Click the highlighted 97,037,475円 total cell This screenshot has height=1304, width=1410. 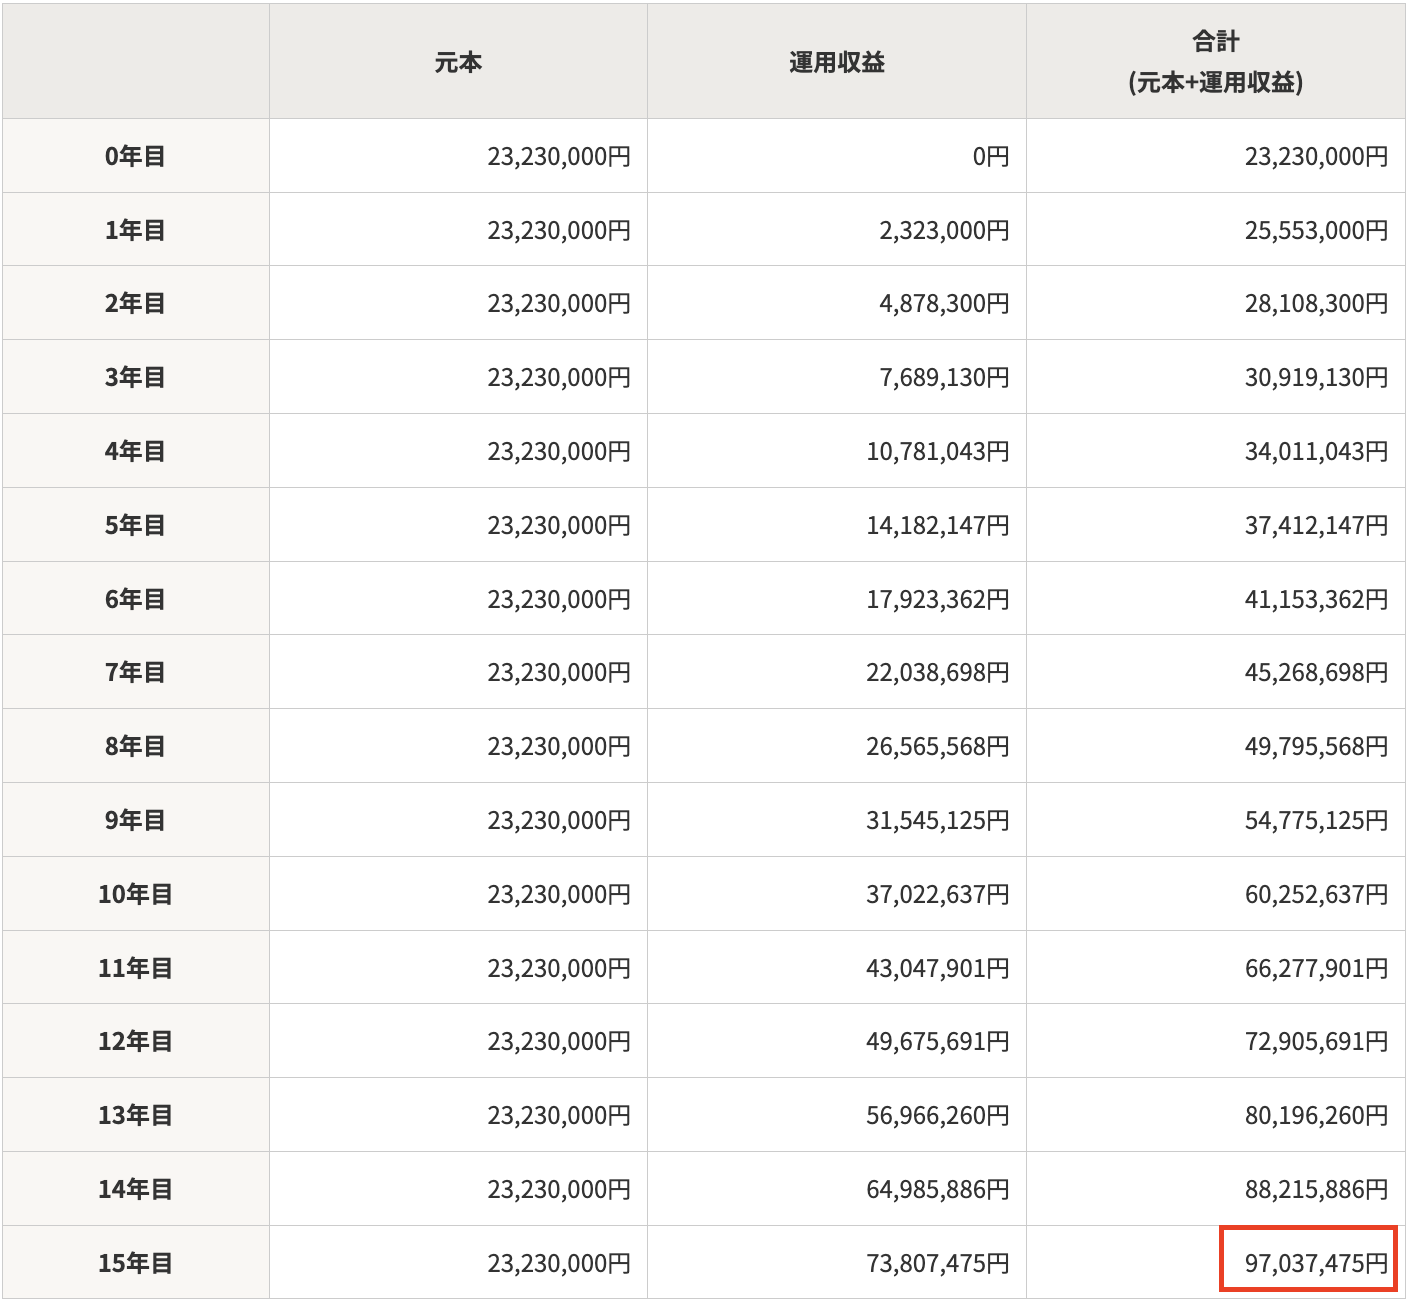[1308, 1262]
